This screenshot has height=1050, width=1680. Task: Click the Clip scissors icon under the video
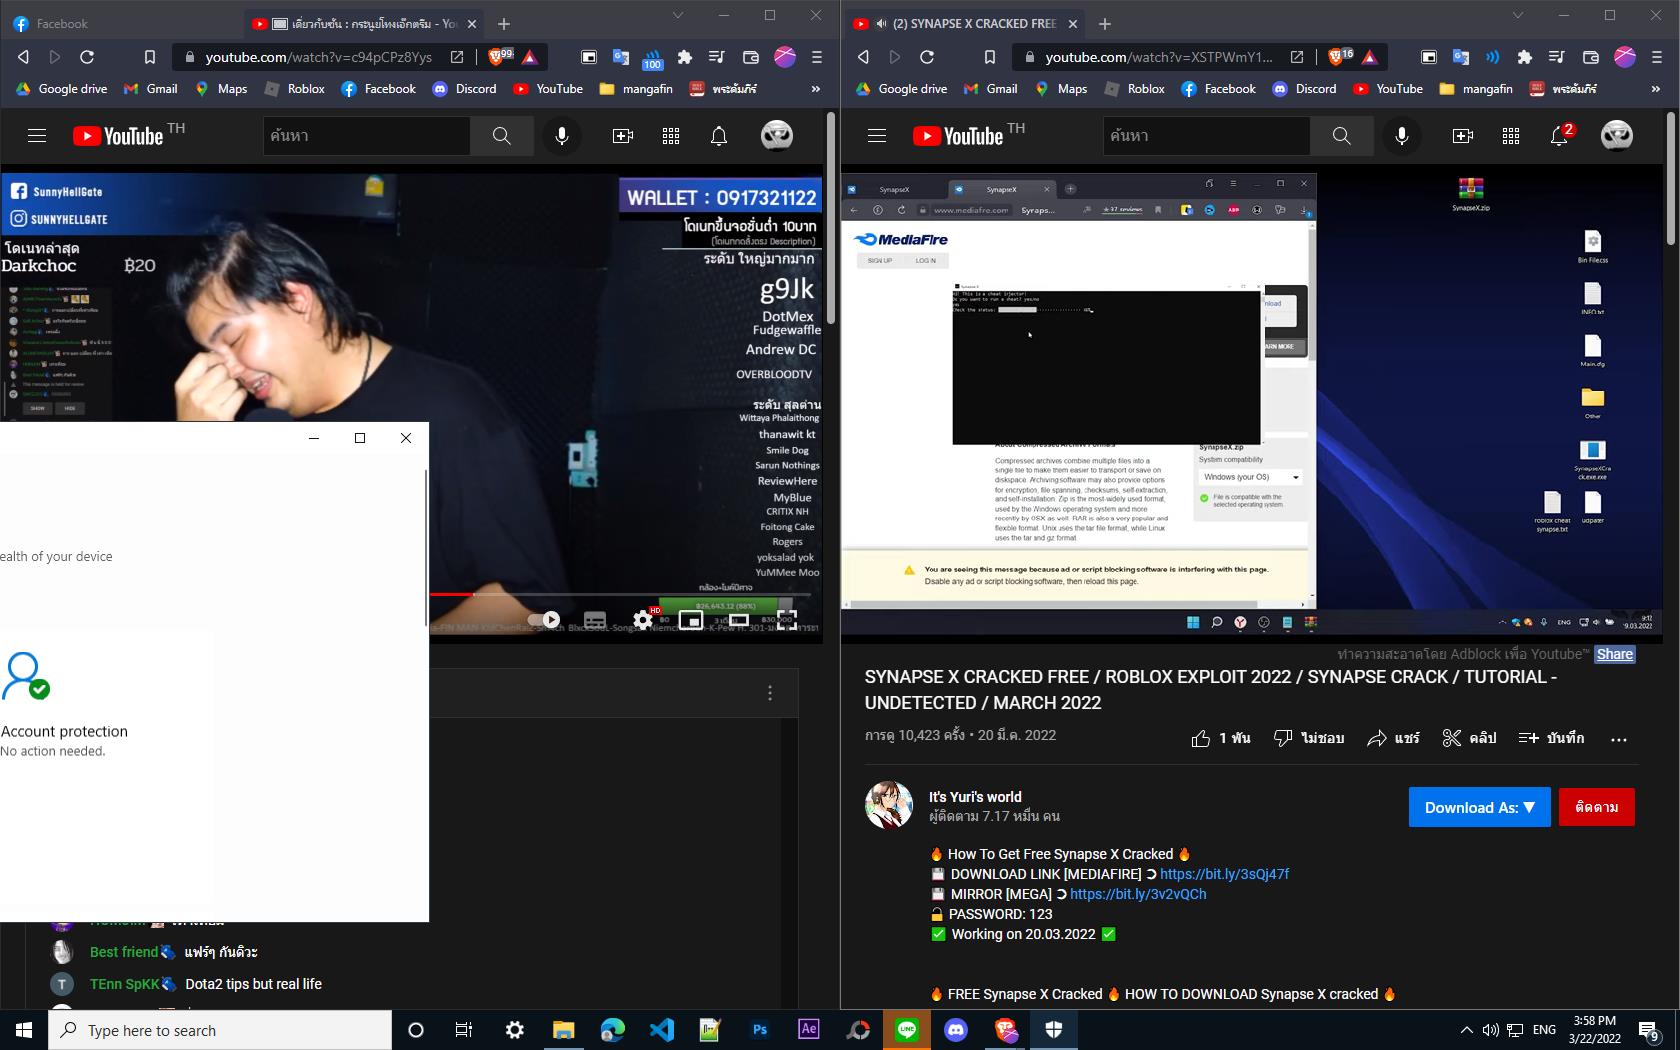pyautogui.click(x=1452, y=738)
